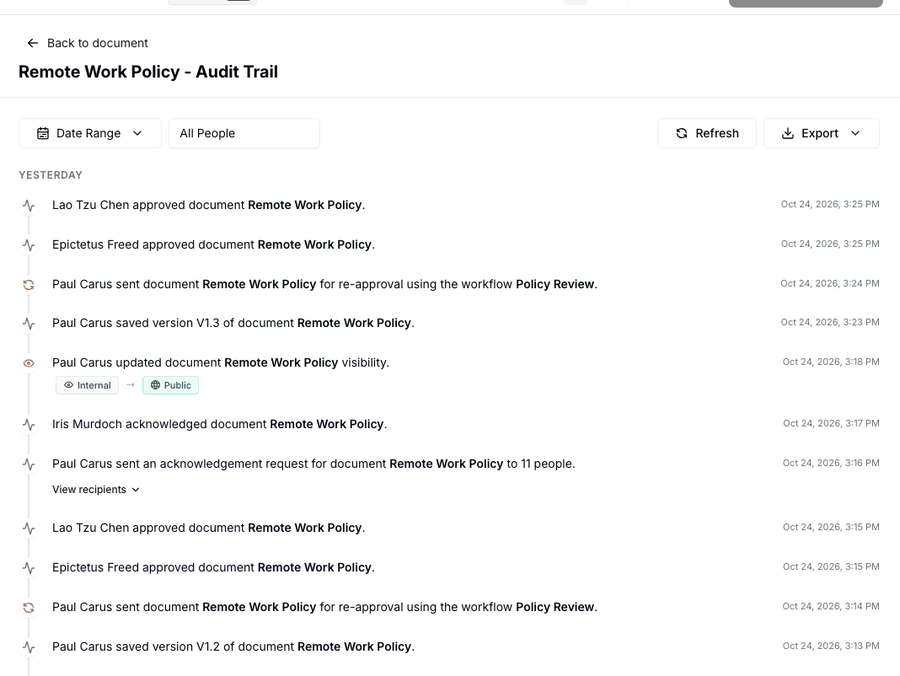Image resolution: width=900 pixels, height=676 pixels.
Task: Click the calendar icon in Date Range
Action: click(x=43, y=133)
